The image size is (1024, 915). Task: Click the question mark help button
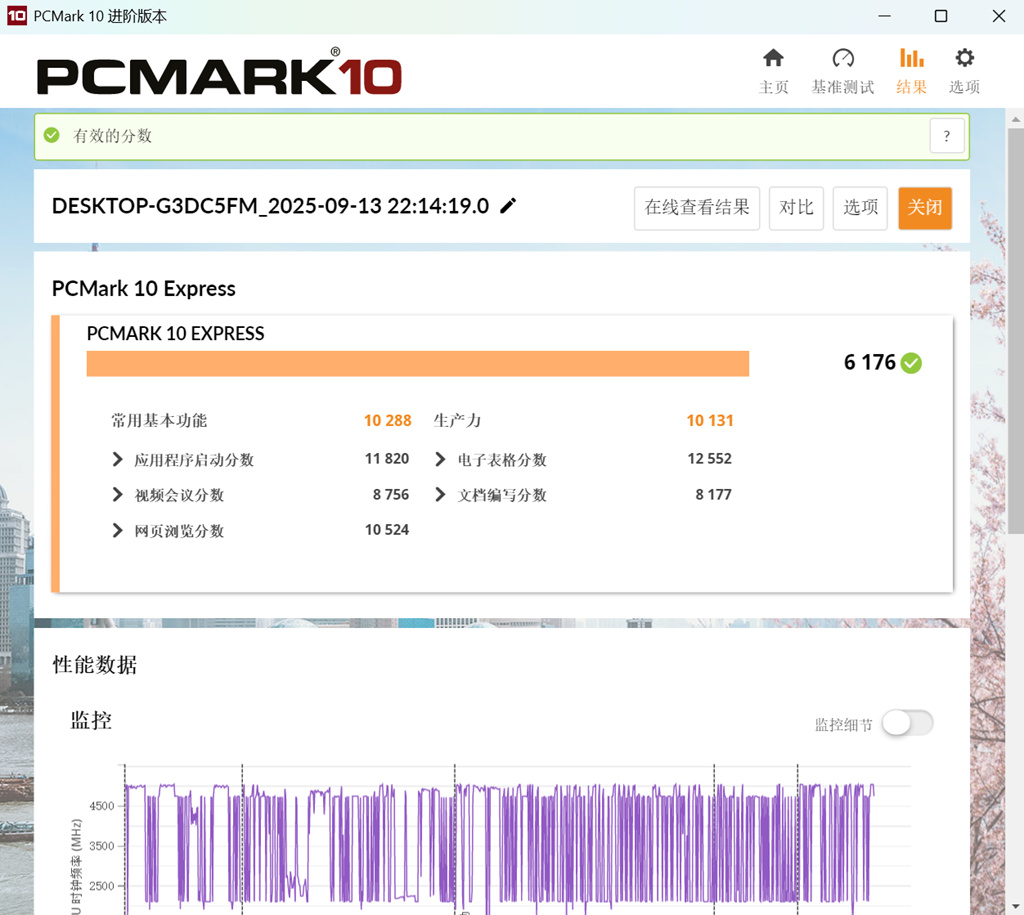pos(947,136)
